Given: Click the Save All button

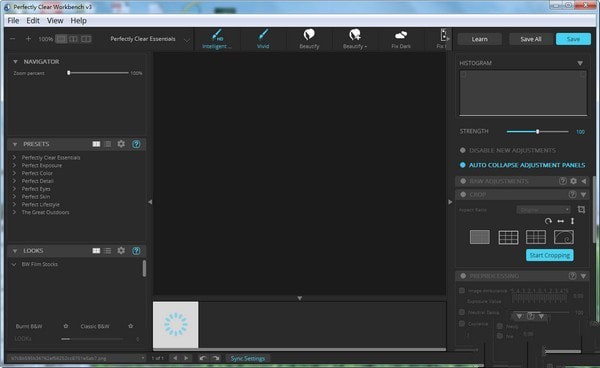Looking at the screenshot, I should pos(530,39).
